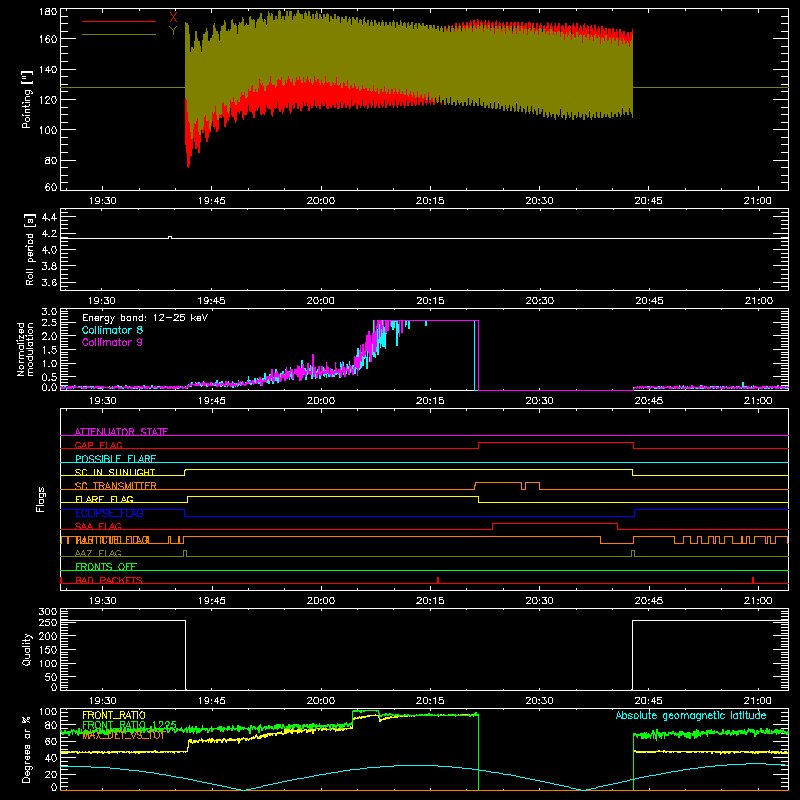Click the FLARE_FLAG label

(x=104, y=499)
